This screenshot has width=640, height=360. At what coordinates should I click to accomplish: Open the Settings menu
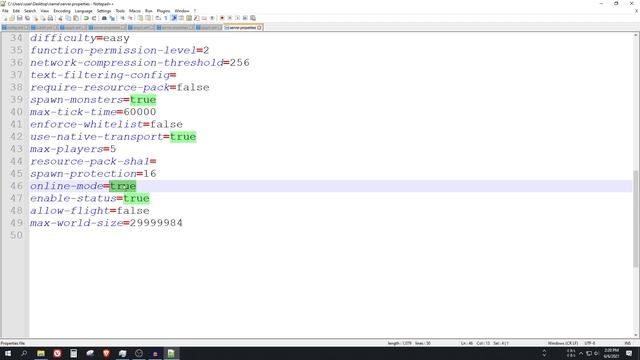[104, 11]
